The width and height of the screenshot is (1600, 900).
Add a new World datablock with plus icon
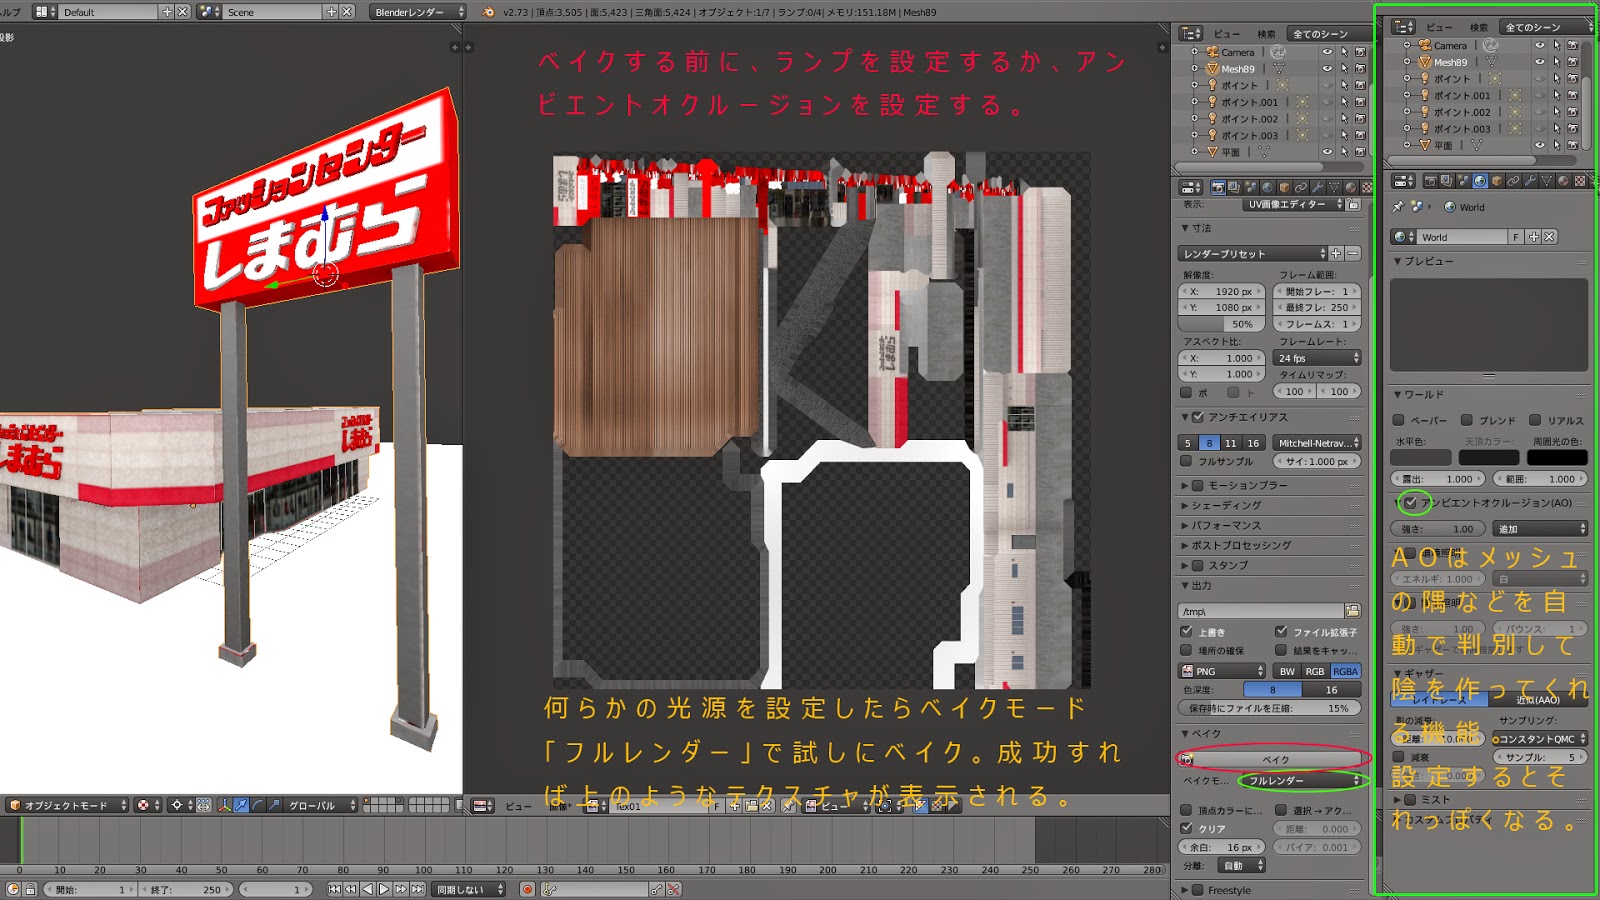1533,237
